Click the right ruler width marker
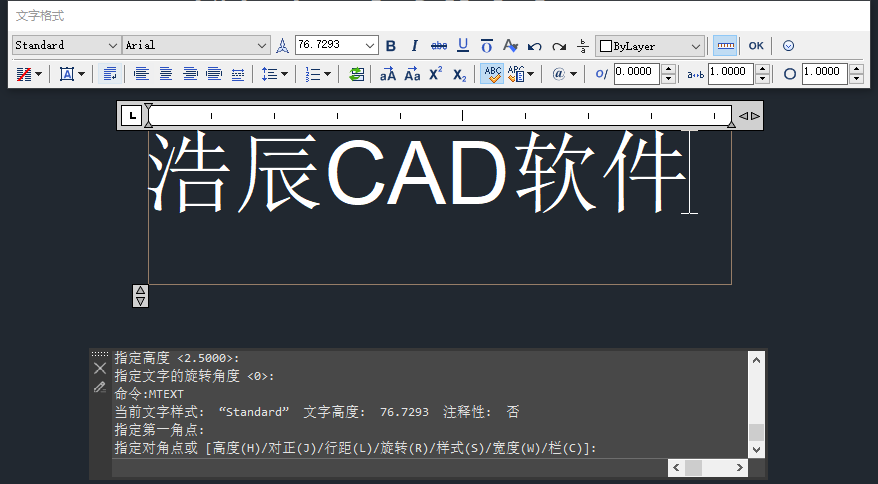 [731, 124]
